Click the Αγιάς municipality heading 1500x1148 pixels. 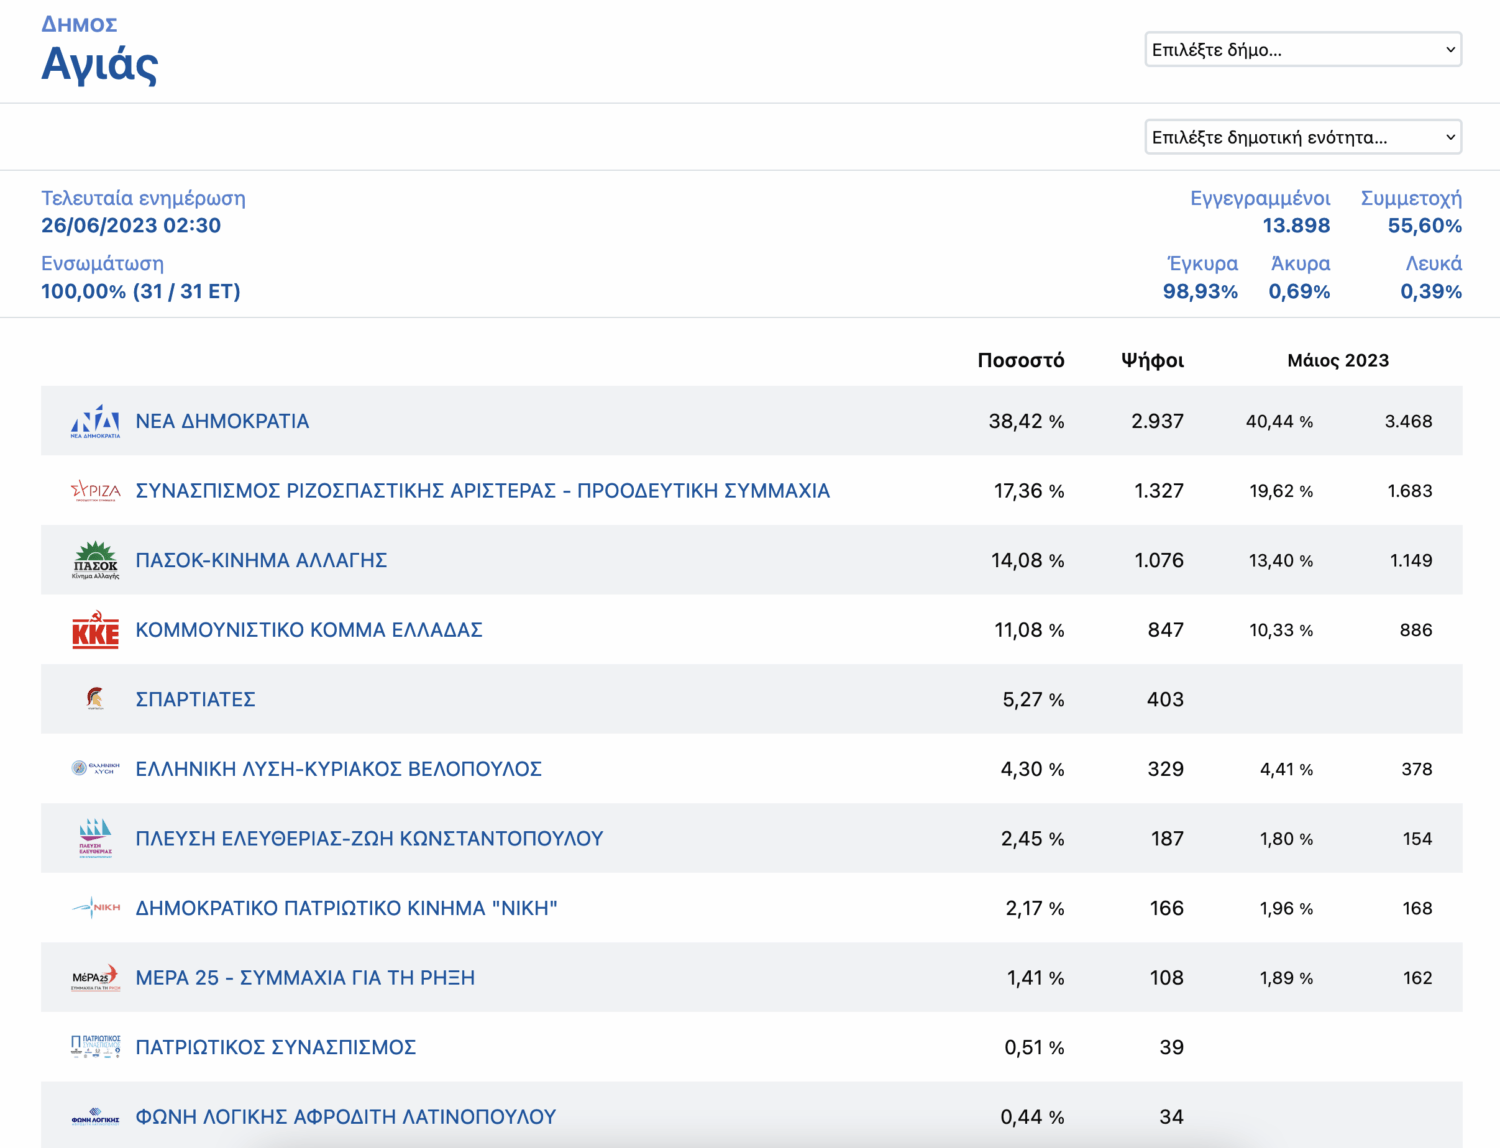pos(99,65)
